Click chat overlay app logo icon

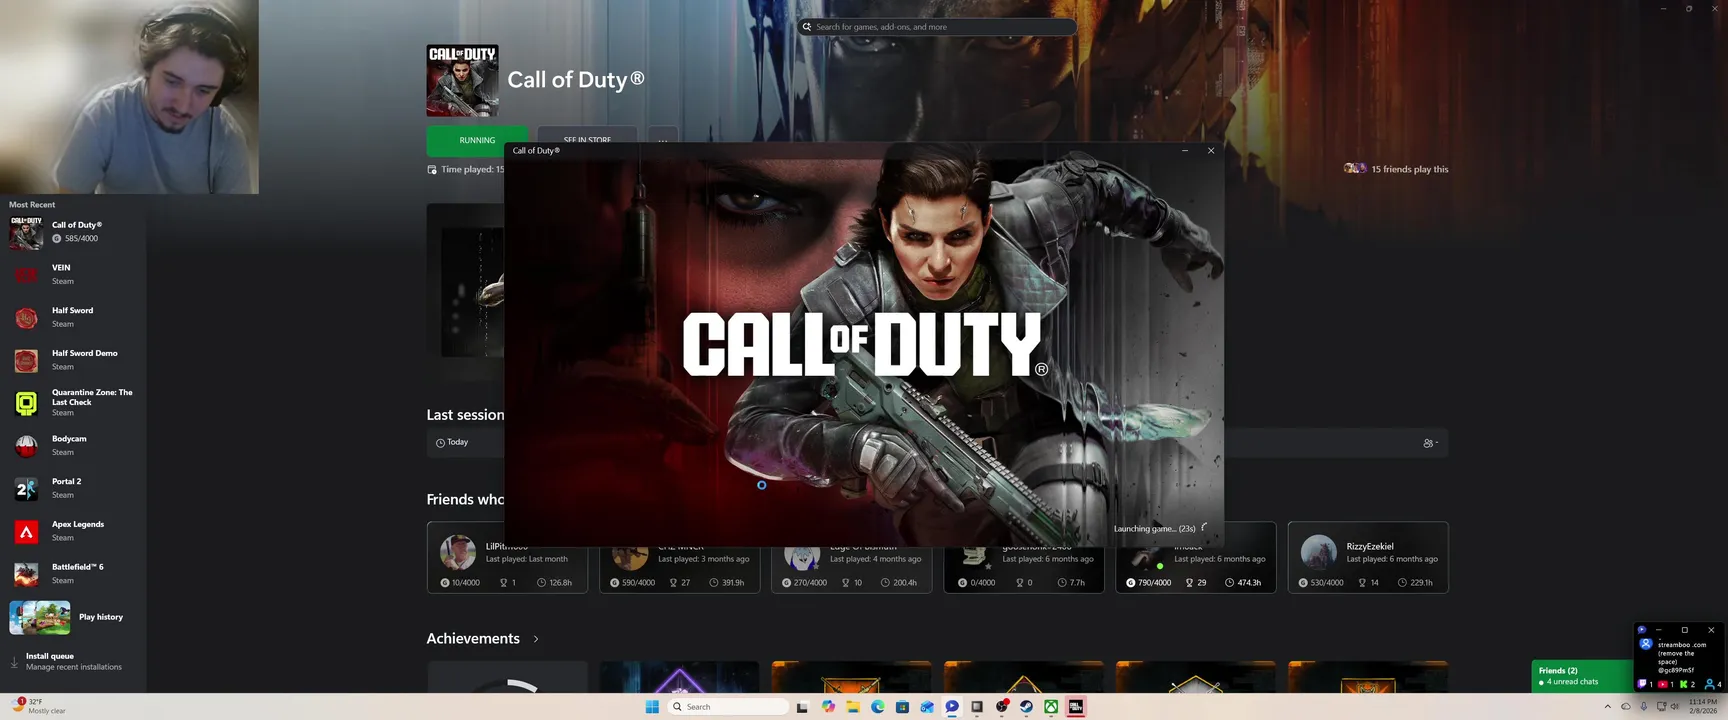(x=1641, y=630)
